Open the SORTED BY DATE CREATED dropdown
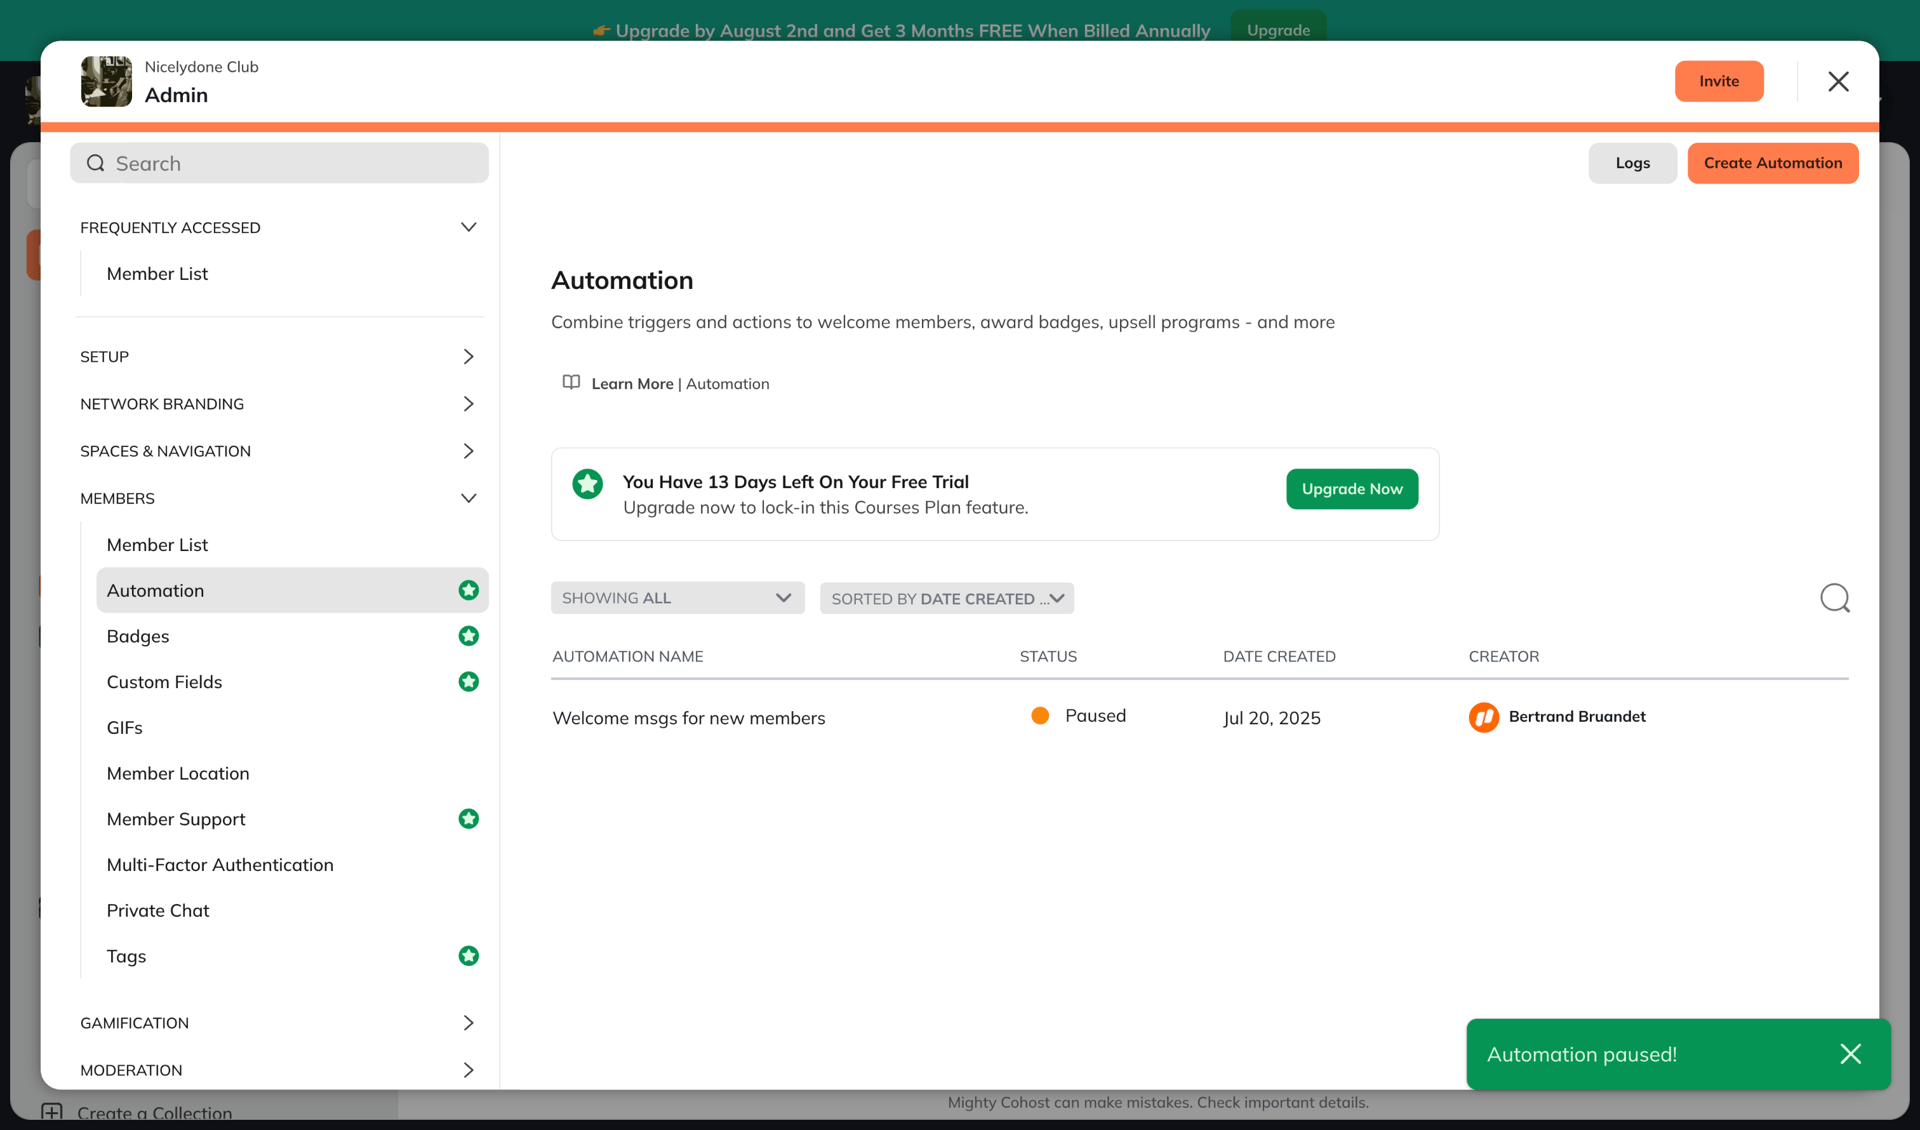 pos(946,598)
